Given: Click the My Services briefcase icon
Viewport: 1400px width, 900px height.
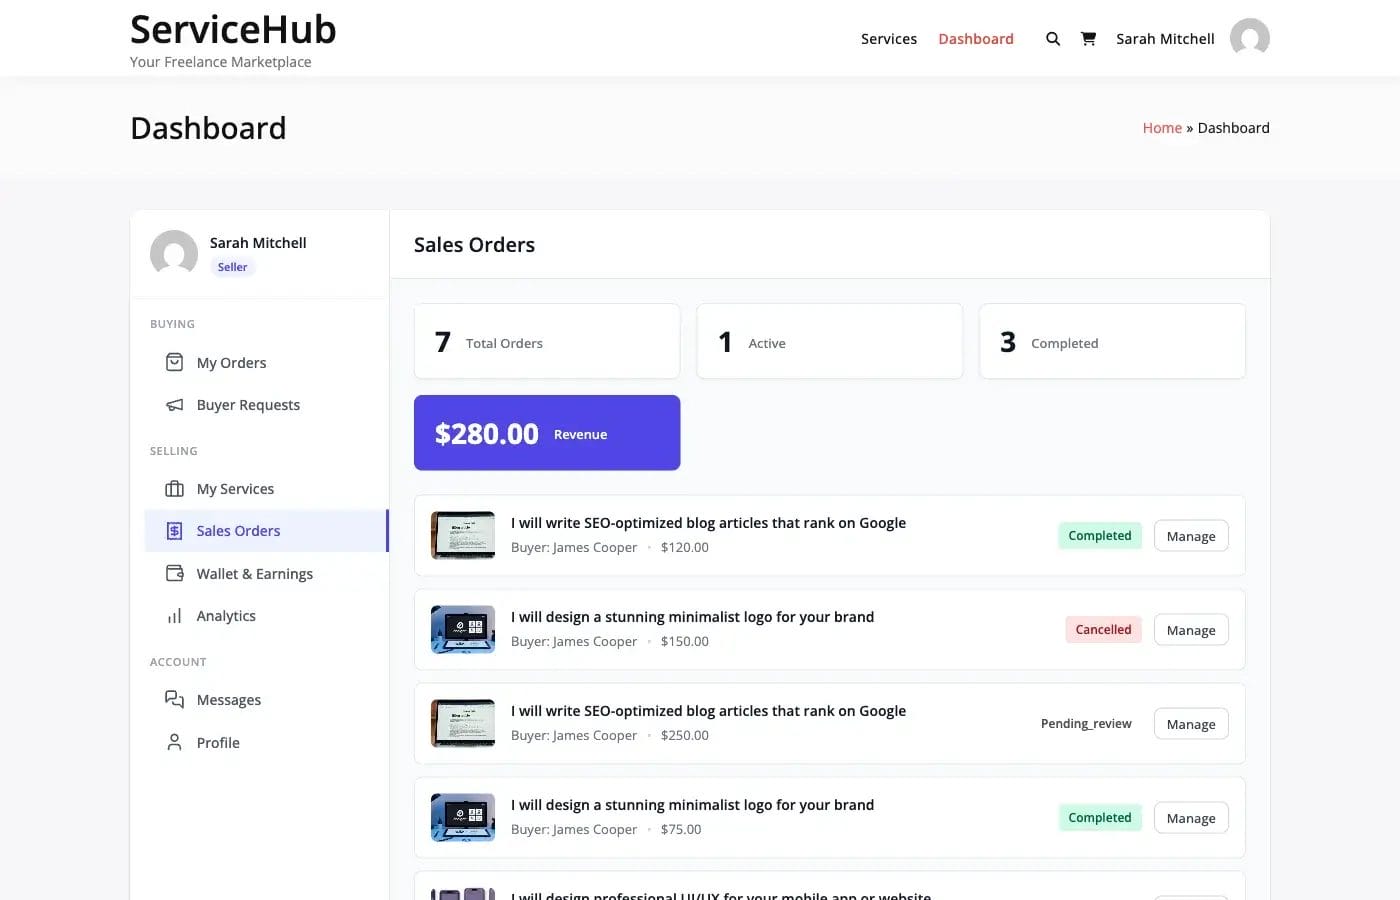Looking at the screenshot, I should click(x=174, y=489).
